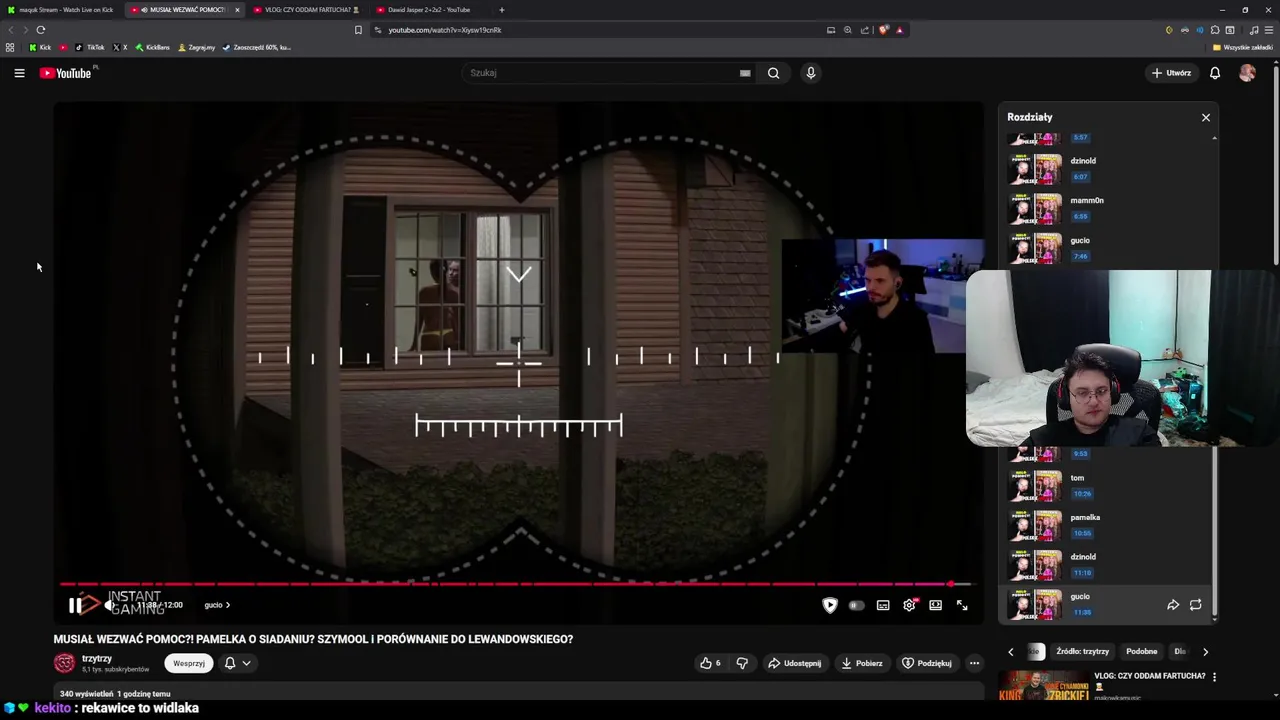The image size is (1280, 720).
Task: Switch to the maqok Stream Kick tab
Action: 62,10
